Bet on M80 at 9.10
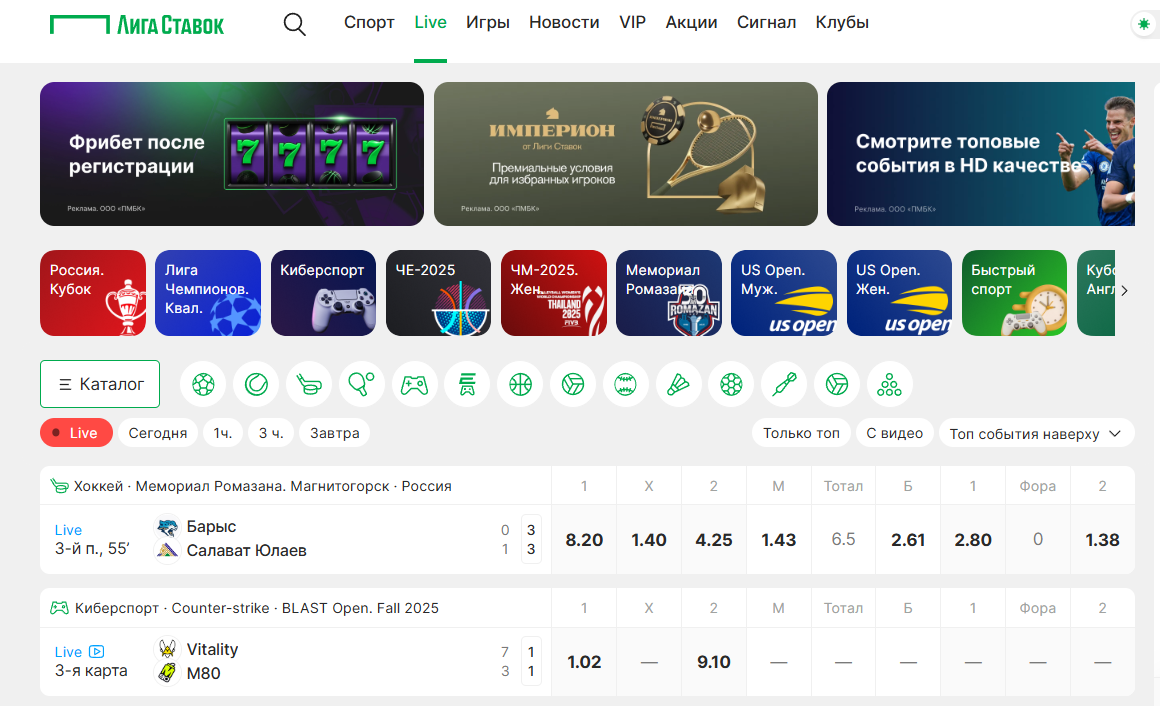 click(x=714, y=662)
